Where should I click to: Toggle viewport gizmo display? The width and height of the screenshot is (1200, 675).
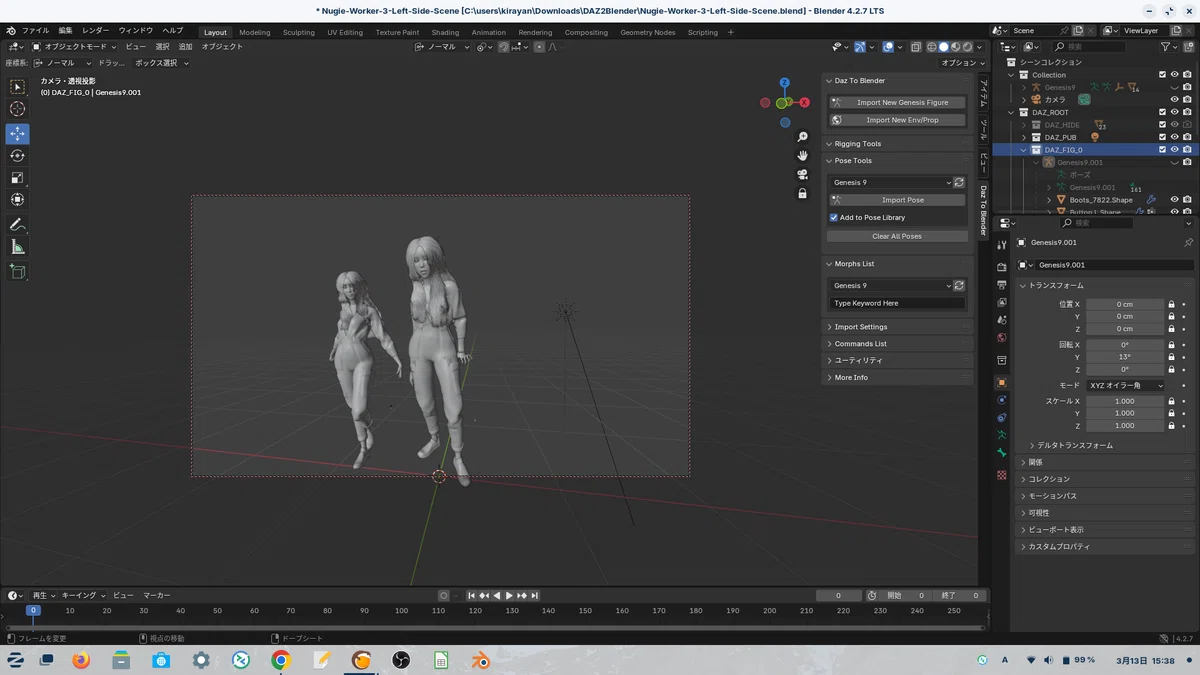pos(860,47)
